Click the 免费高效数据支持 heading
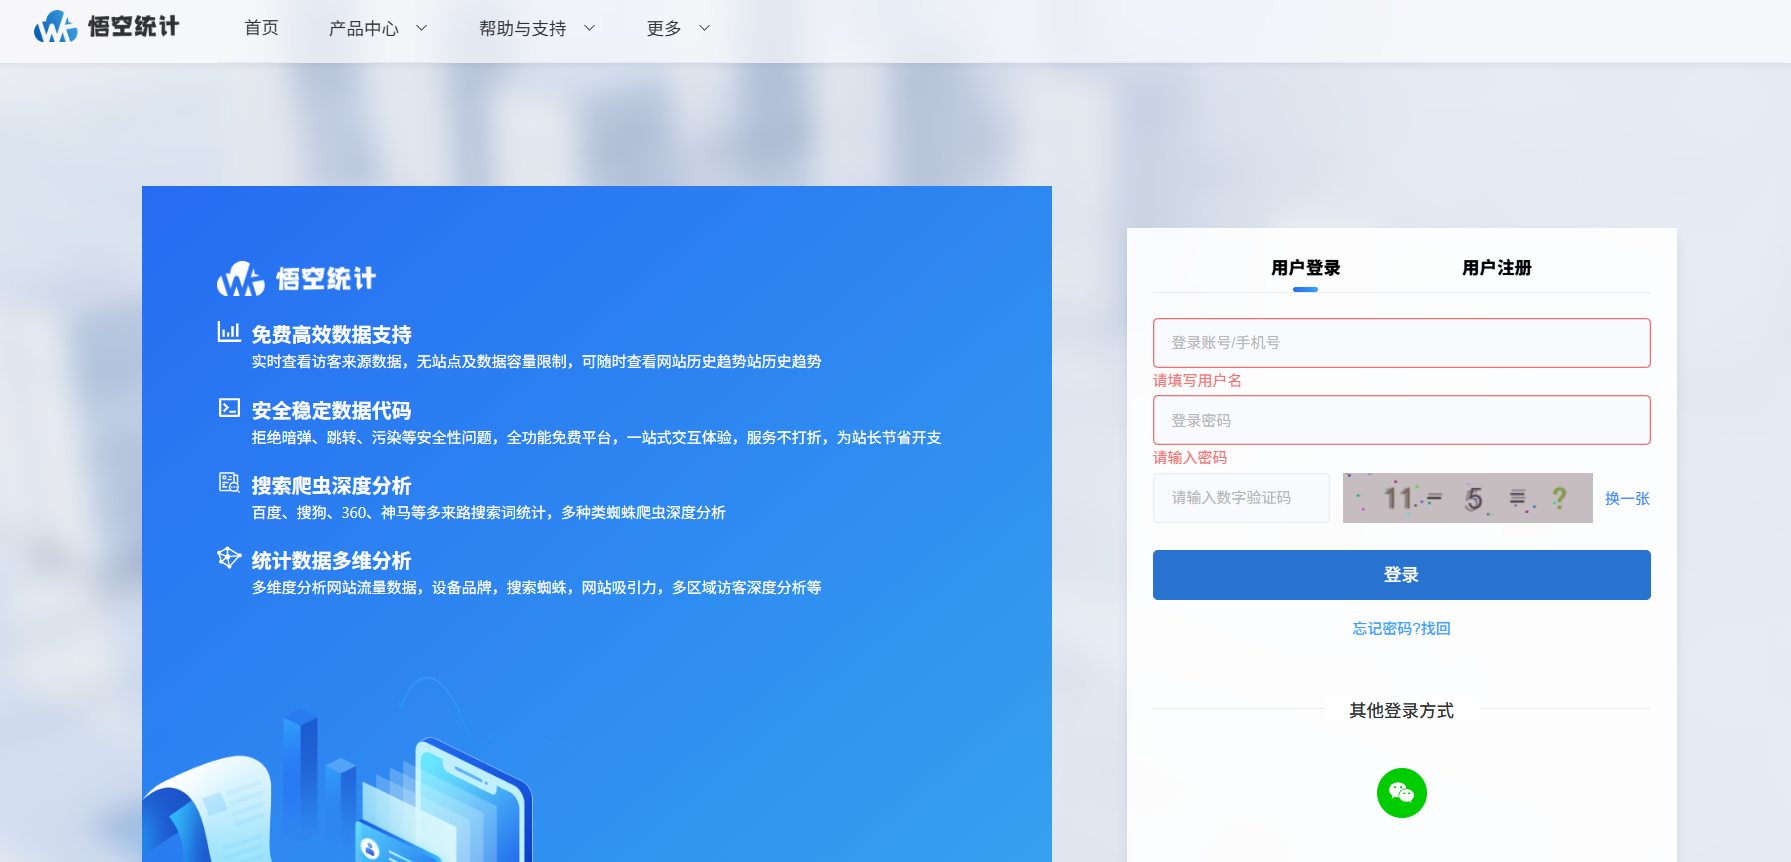 tap(331, 335)
